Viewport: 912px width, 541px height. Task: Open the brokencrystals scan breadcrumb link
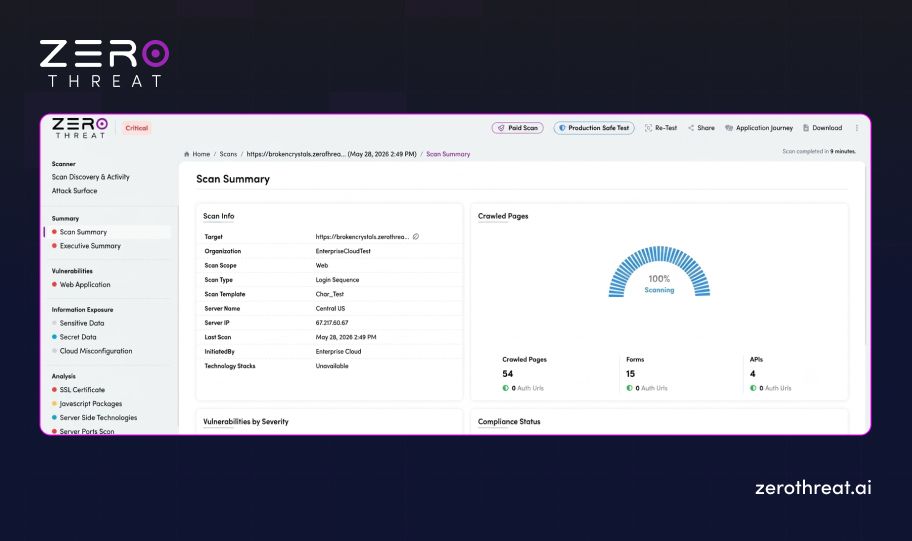pyautogui.click(x=332, y=154)
